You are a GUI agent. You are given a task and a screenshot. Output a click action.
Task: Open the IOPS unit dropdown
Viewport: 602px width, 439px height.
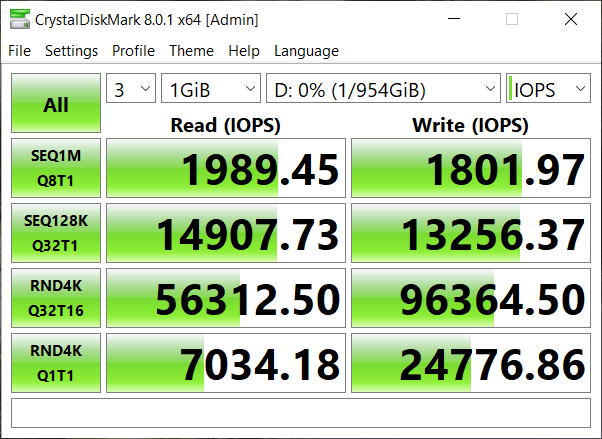click(x=548, y=88)
